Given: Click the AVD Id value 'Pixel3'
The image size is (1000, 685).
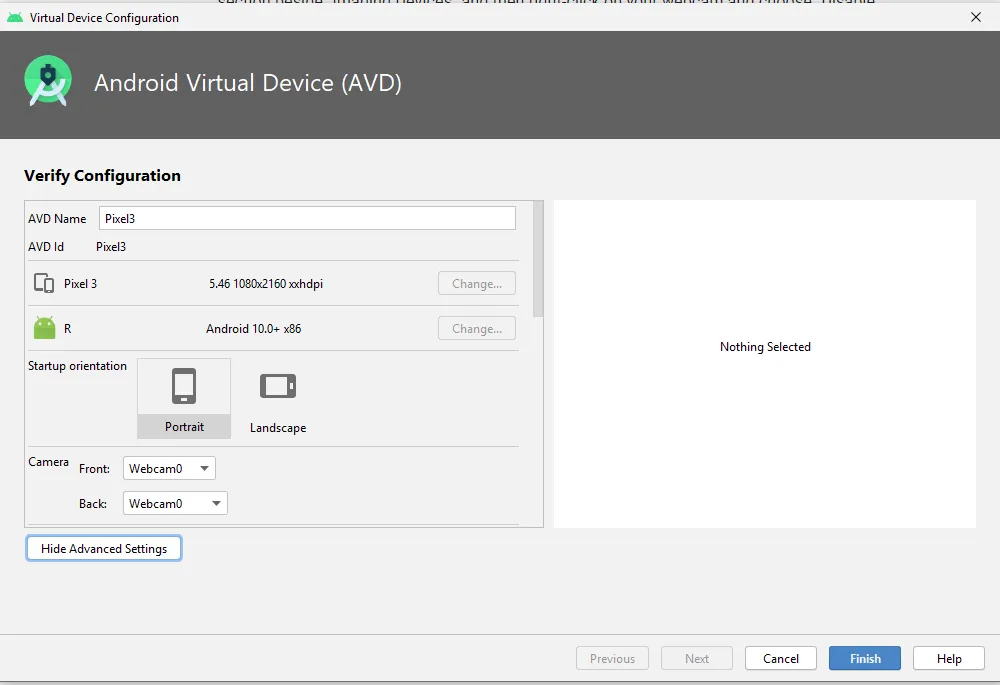Looking at the screenshot, I should (111, 247).
